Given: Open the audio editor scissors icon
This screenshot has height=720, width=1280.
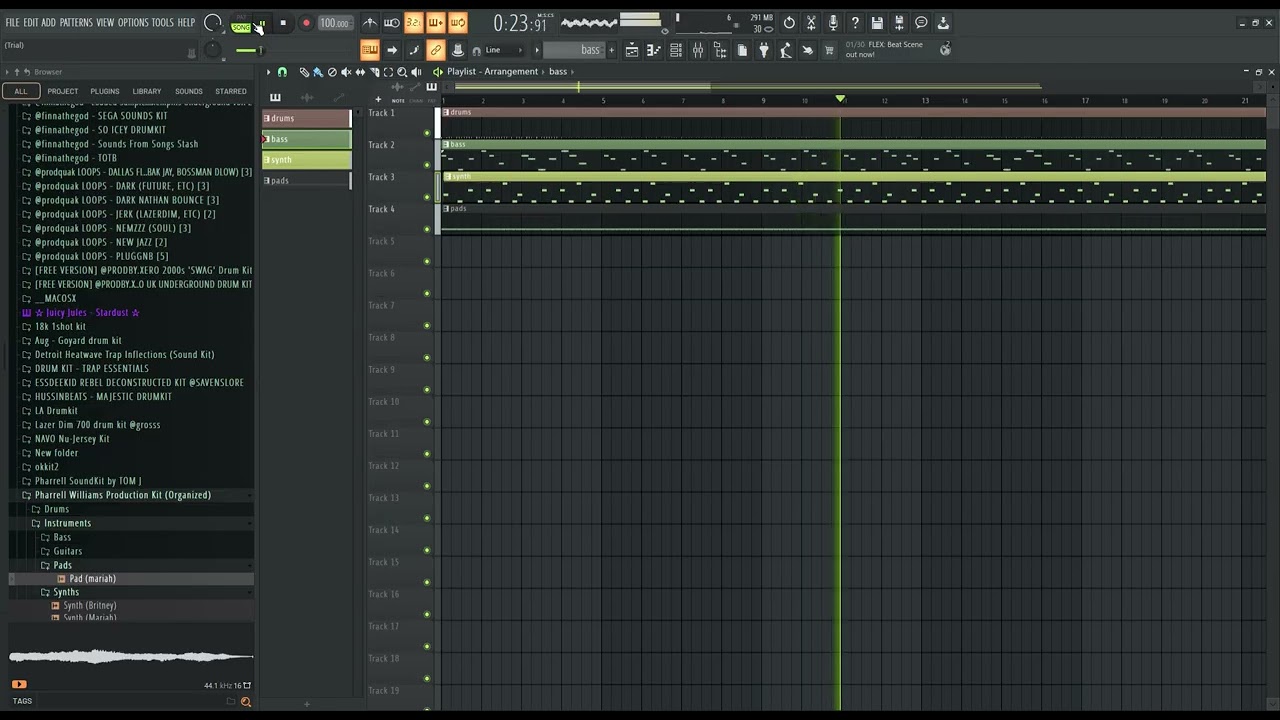Looking at the screenshot, I should [x=811, y=23].
